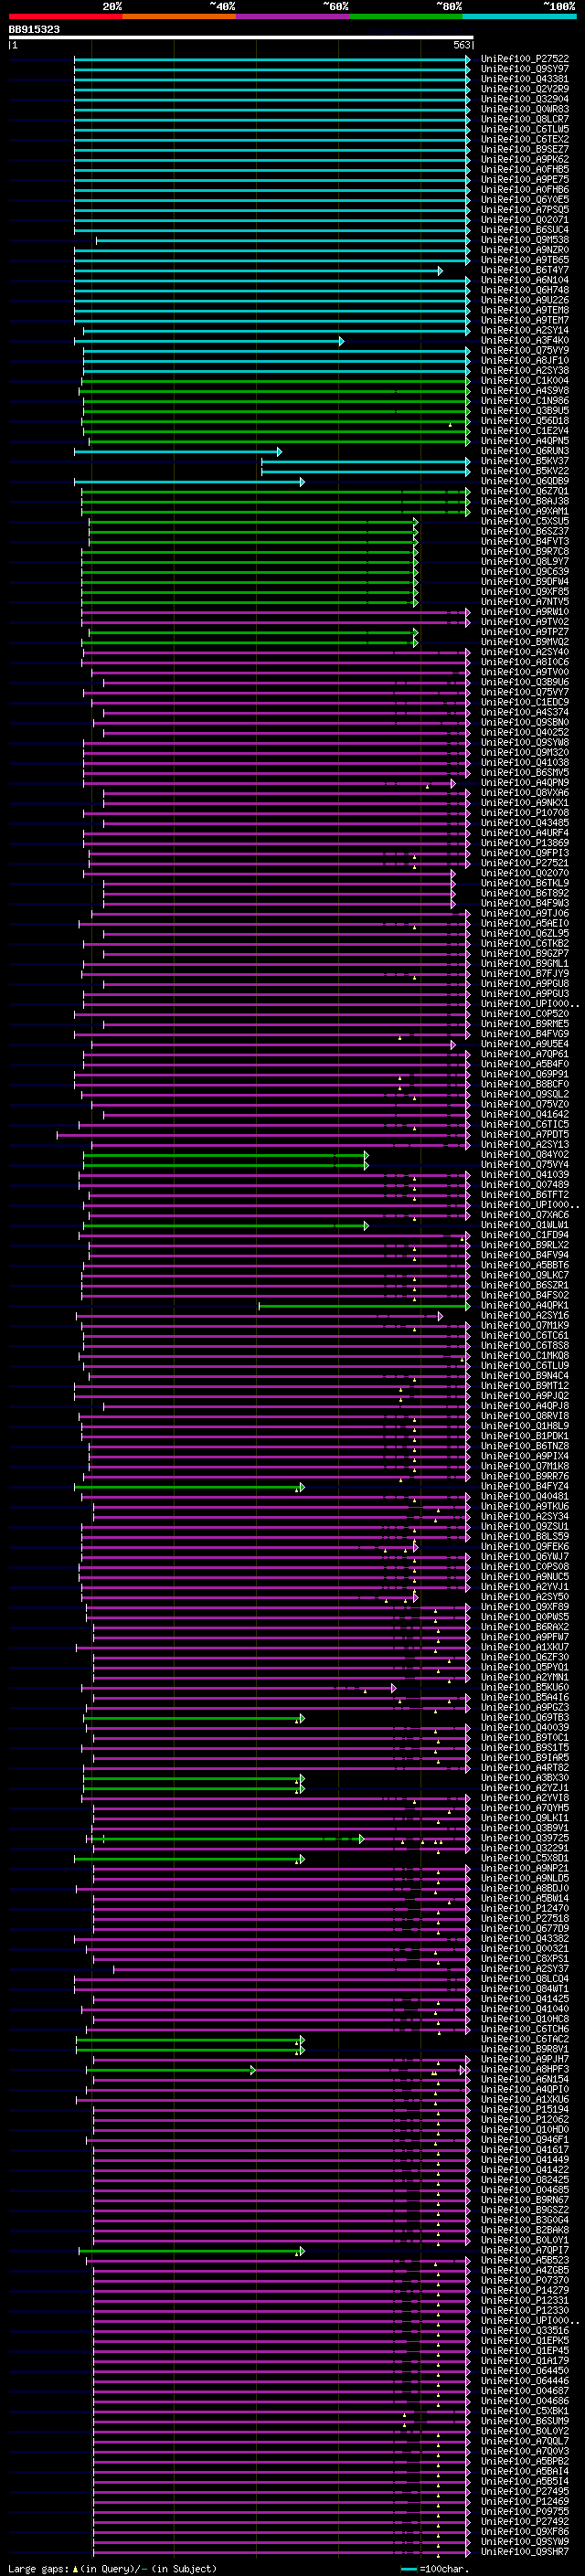Click label UniRef100_Q9M538
This screenshot has width=585, height=2576.
(x=525, y=240)
